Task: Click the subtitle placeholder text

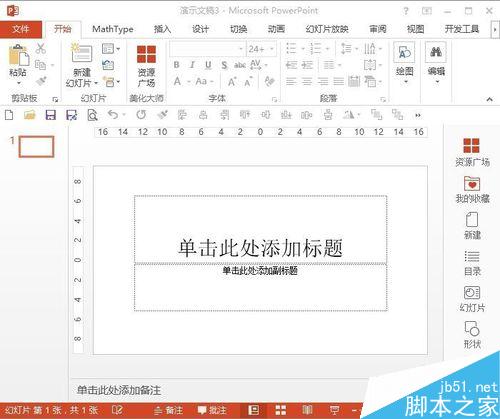Action: click(x=260, y=270)
